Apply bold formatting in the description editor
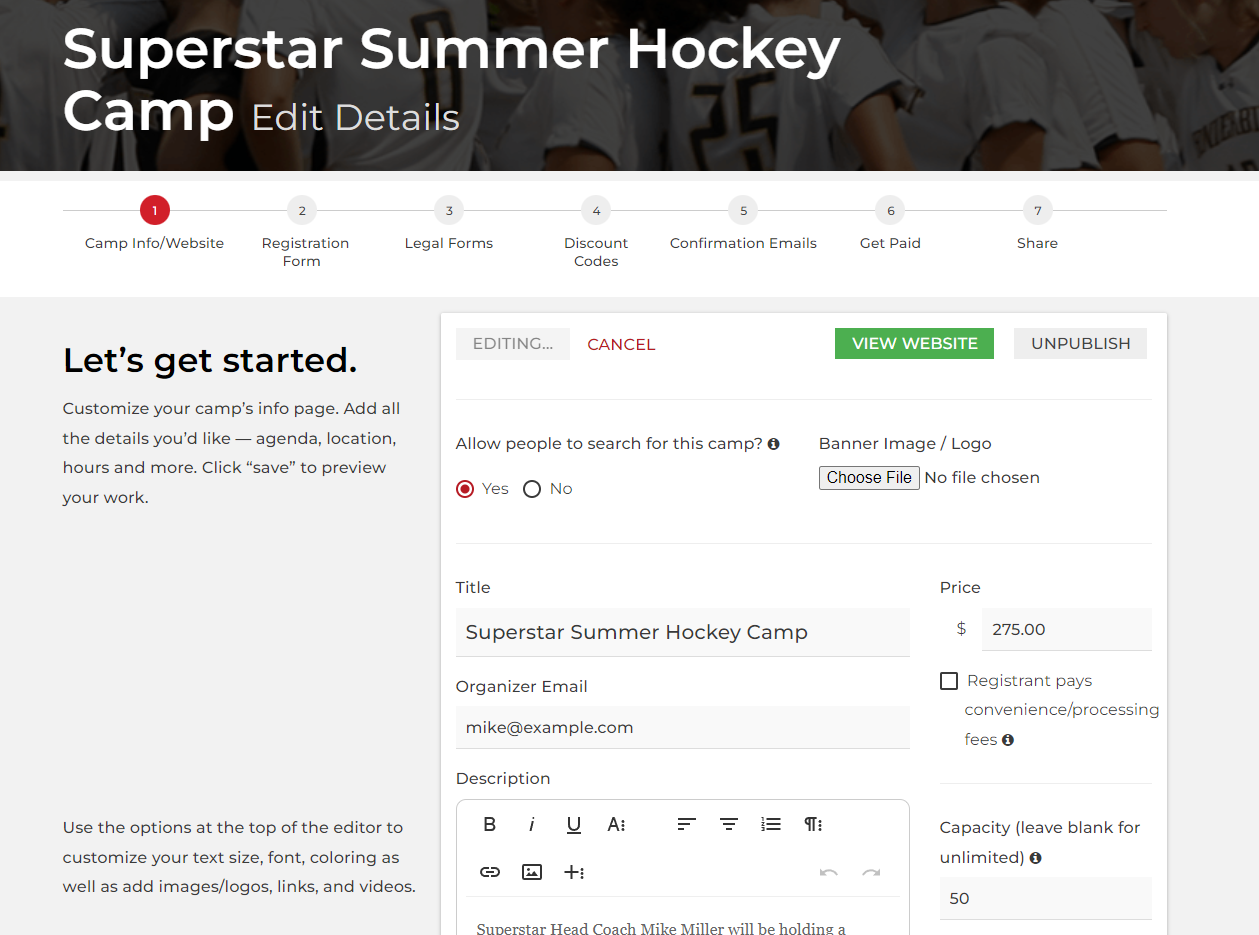 click(489, 824)
